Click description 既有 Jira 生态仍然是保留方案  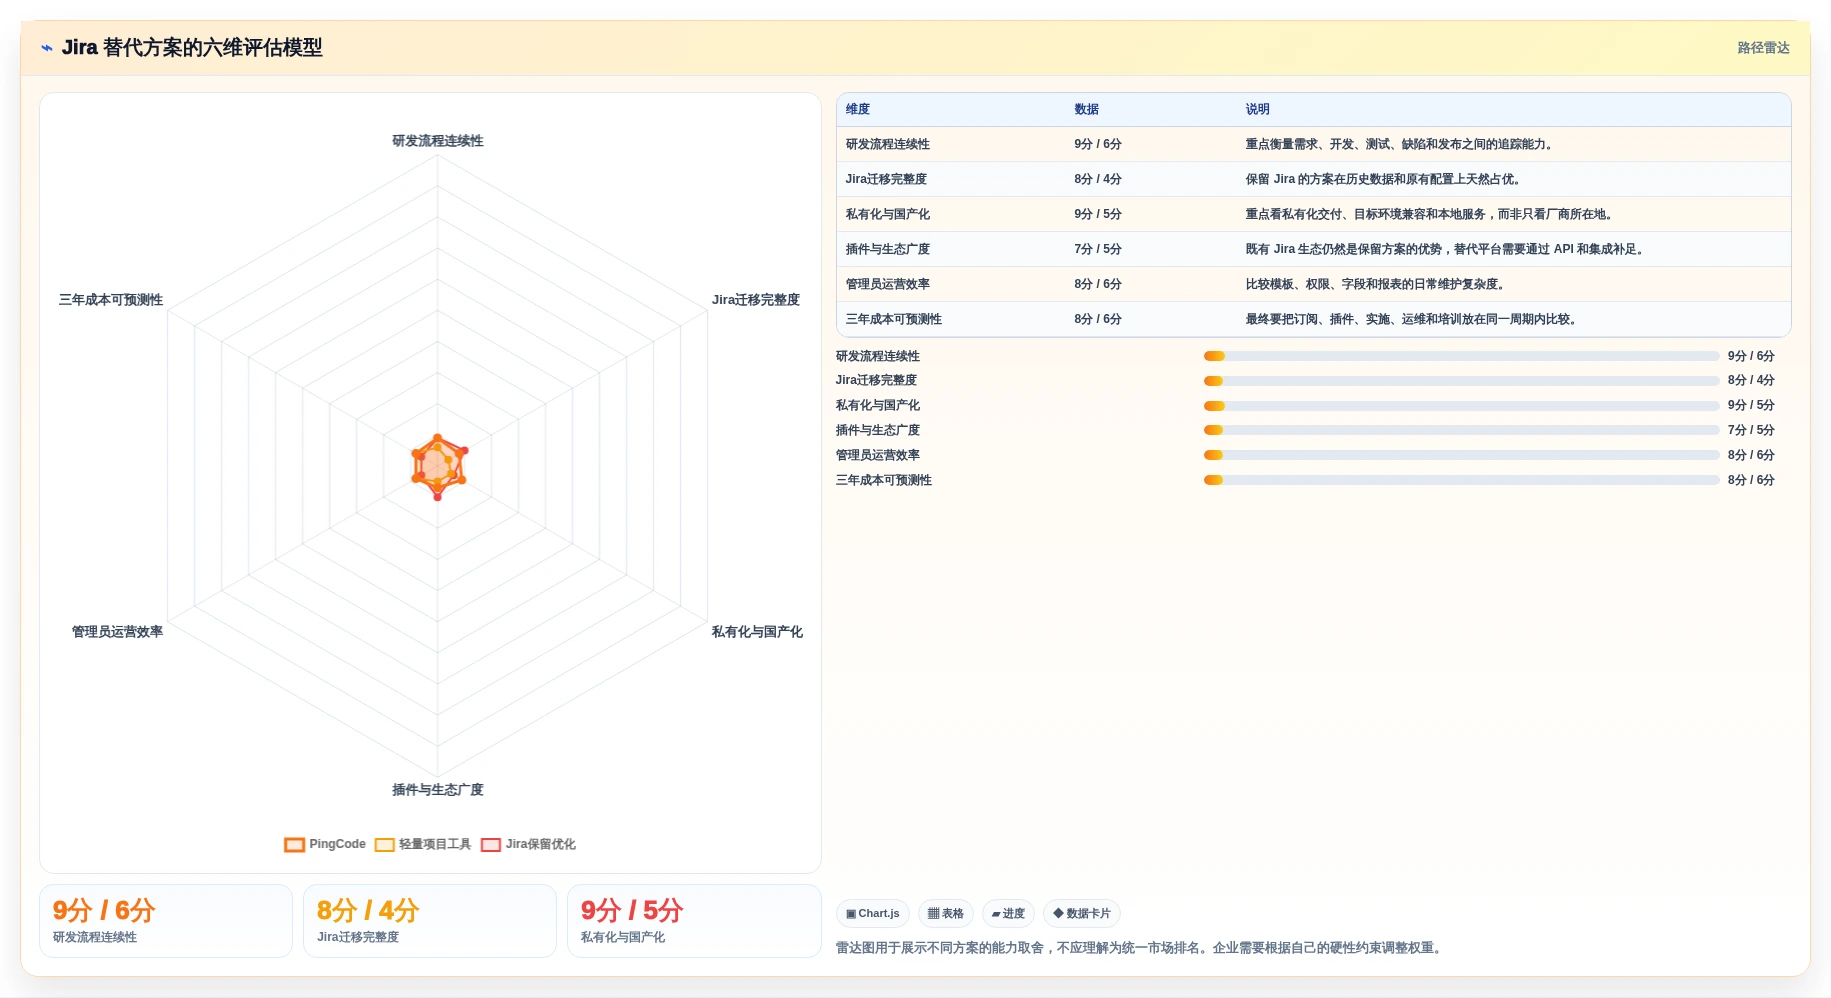1445,249
